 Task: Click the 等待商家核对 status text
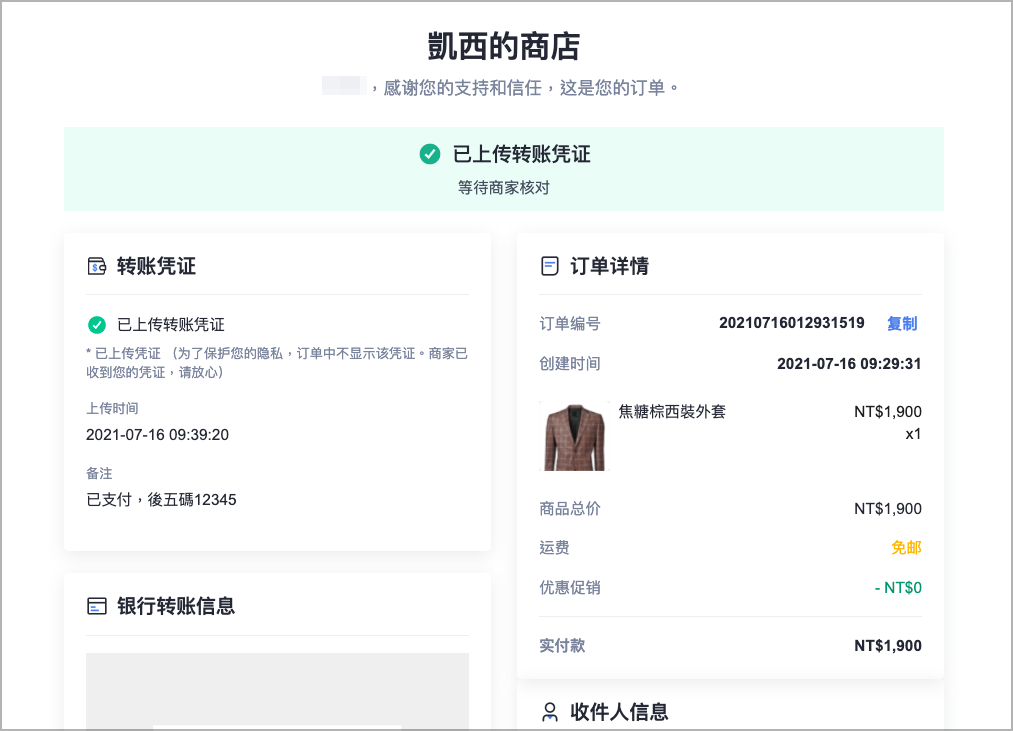pos(504,188)
